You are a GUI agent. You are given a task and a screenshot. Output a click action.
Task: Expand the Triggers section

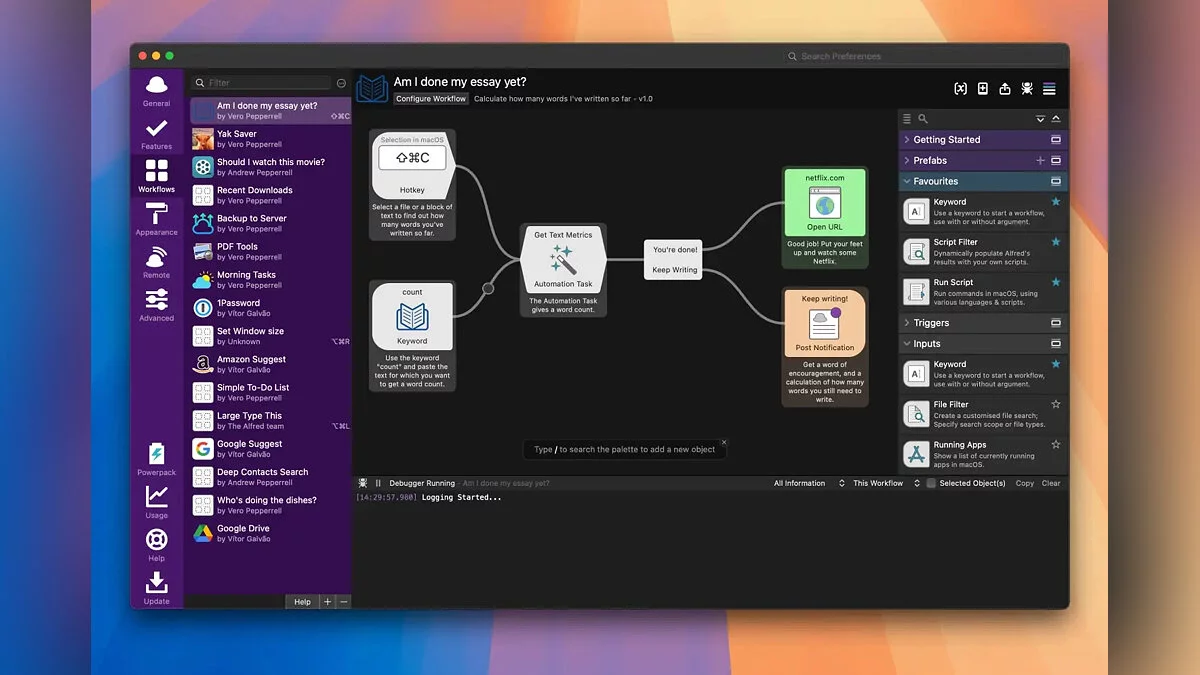point(907,323)
